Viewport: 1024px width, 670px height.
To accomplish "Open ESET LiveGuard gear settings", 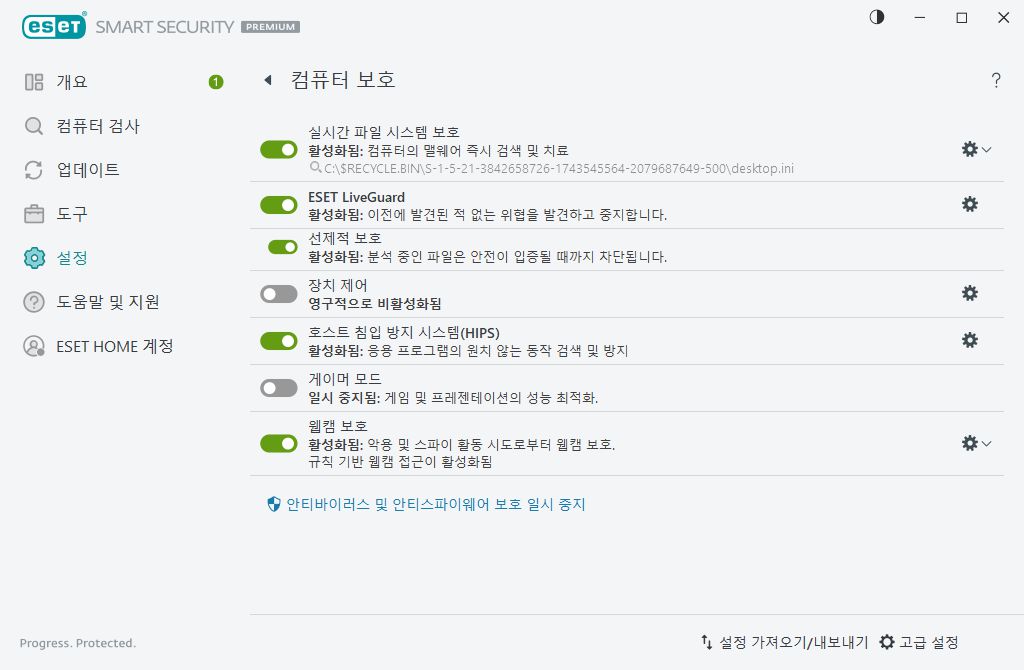I will 969,204.
